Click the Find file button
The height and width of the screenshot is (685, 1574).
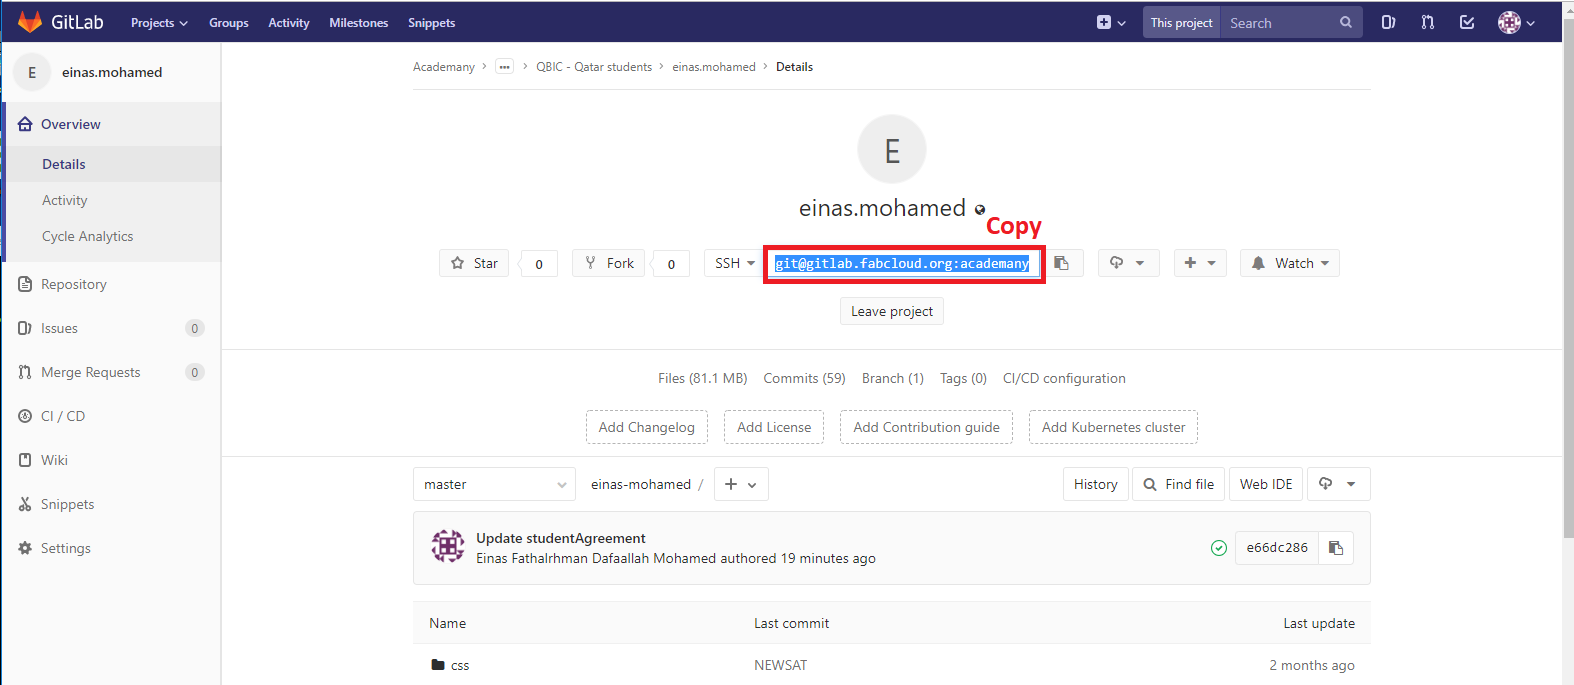pos(1179,484)
